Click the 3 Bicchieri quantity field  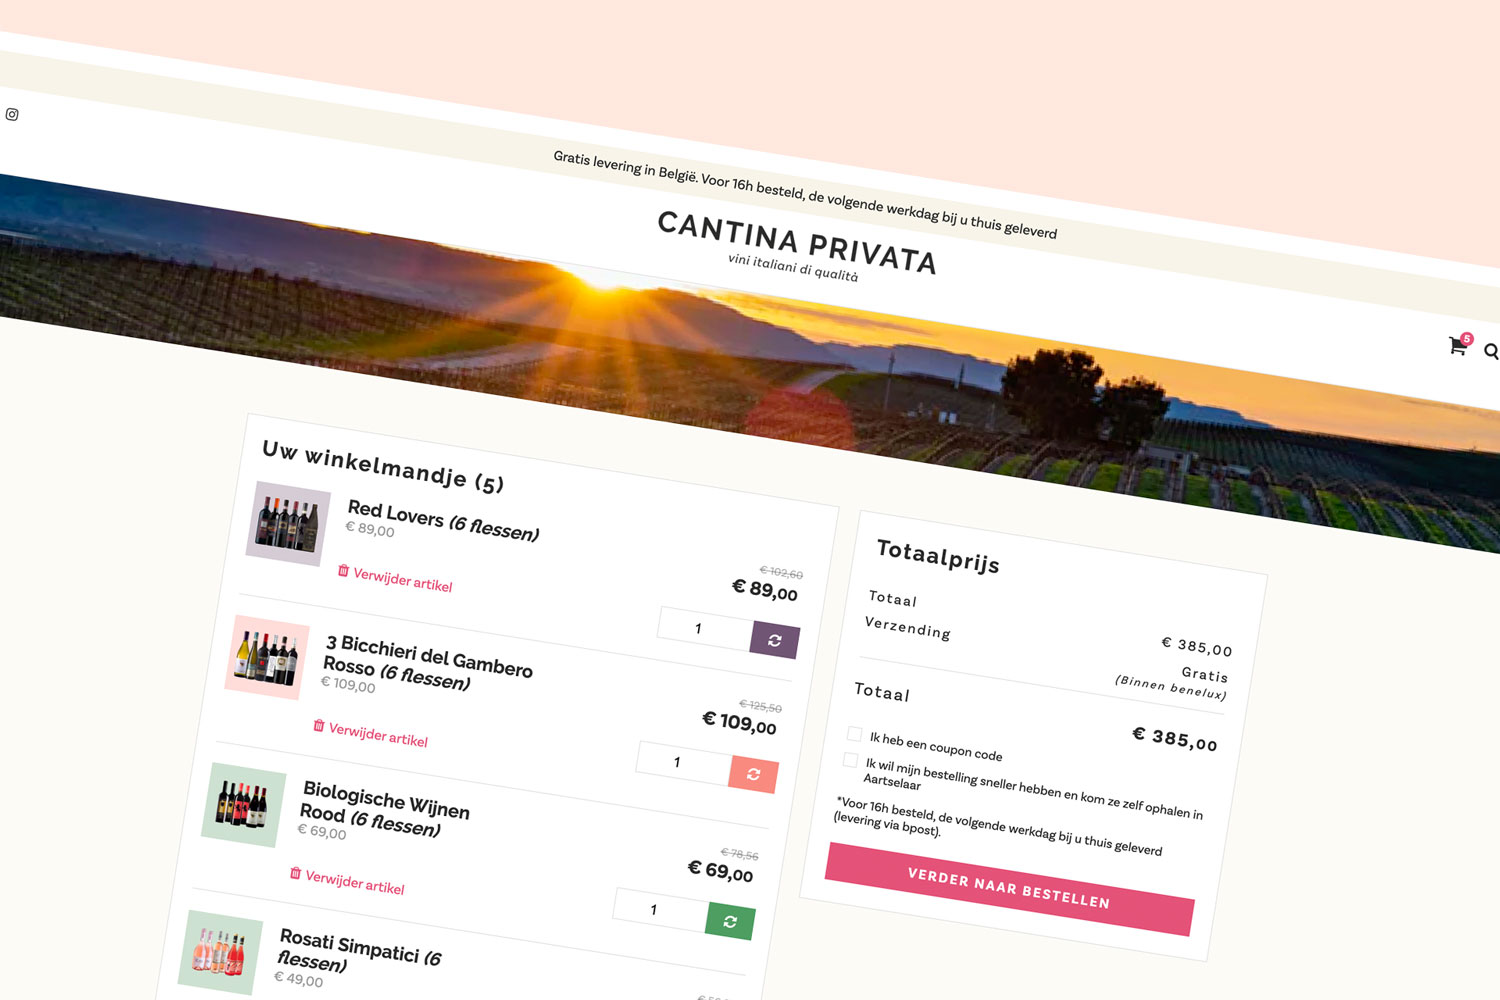tap(684, 762)
